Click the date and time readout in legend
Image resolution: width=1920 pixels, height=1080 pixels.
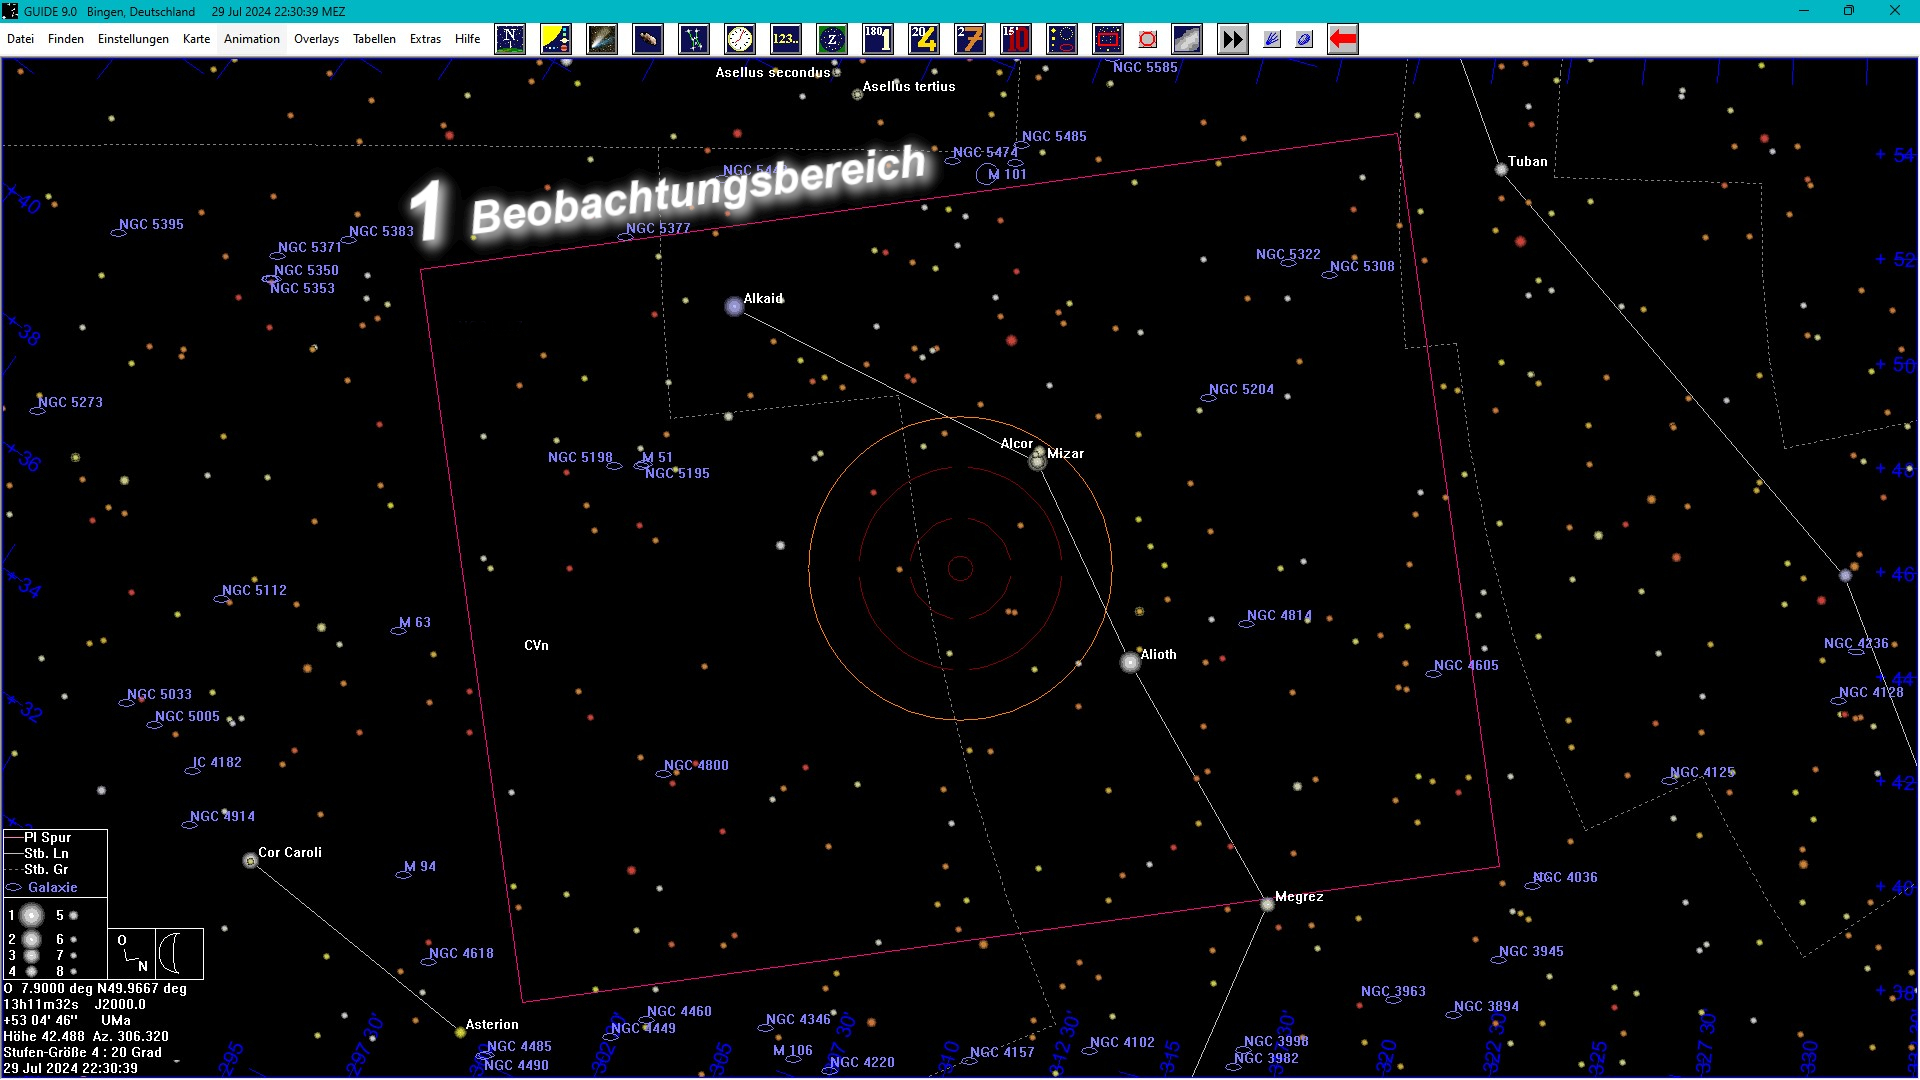click(70, 1068)
